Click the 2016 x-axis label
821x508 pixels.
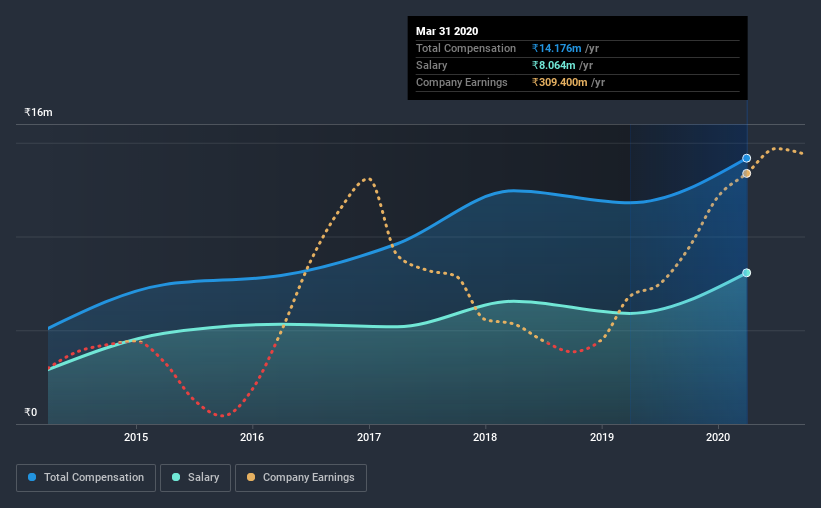252,437
